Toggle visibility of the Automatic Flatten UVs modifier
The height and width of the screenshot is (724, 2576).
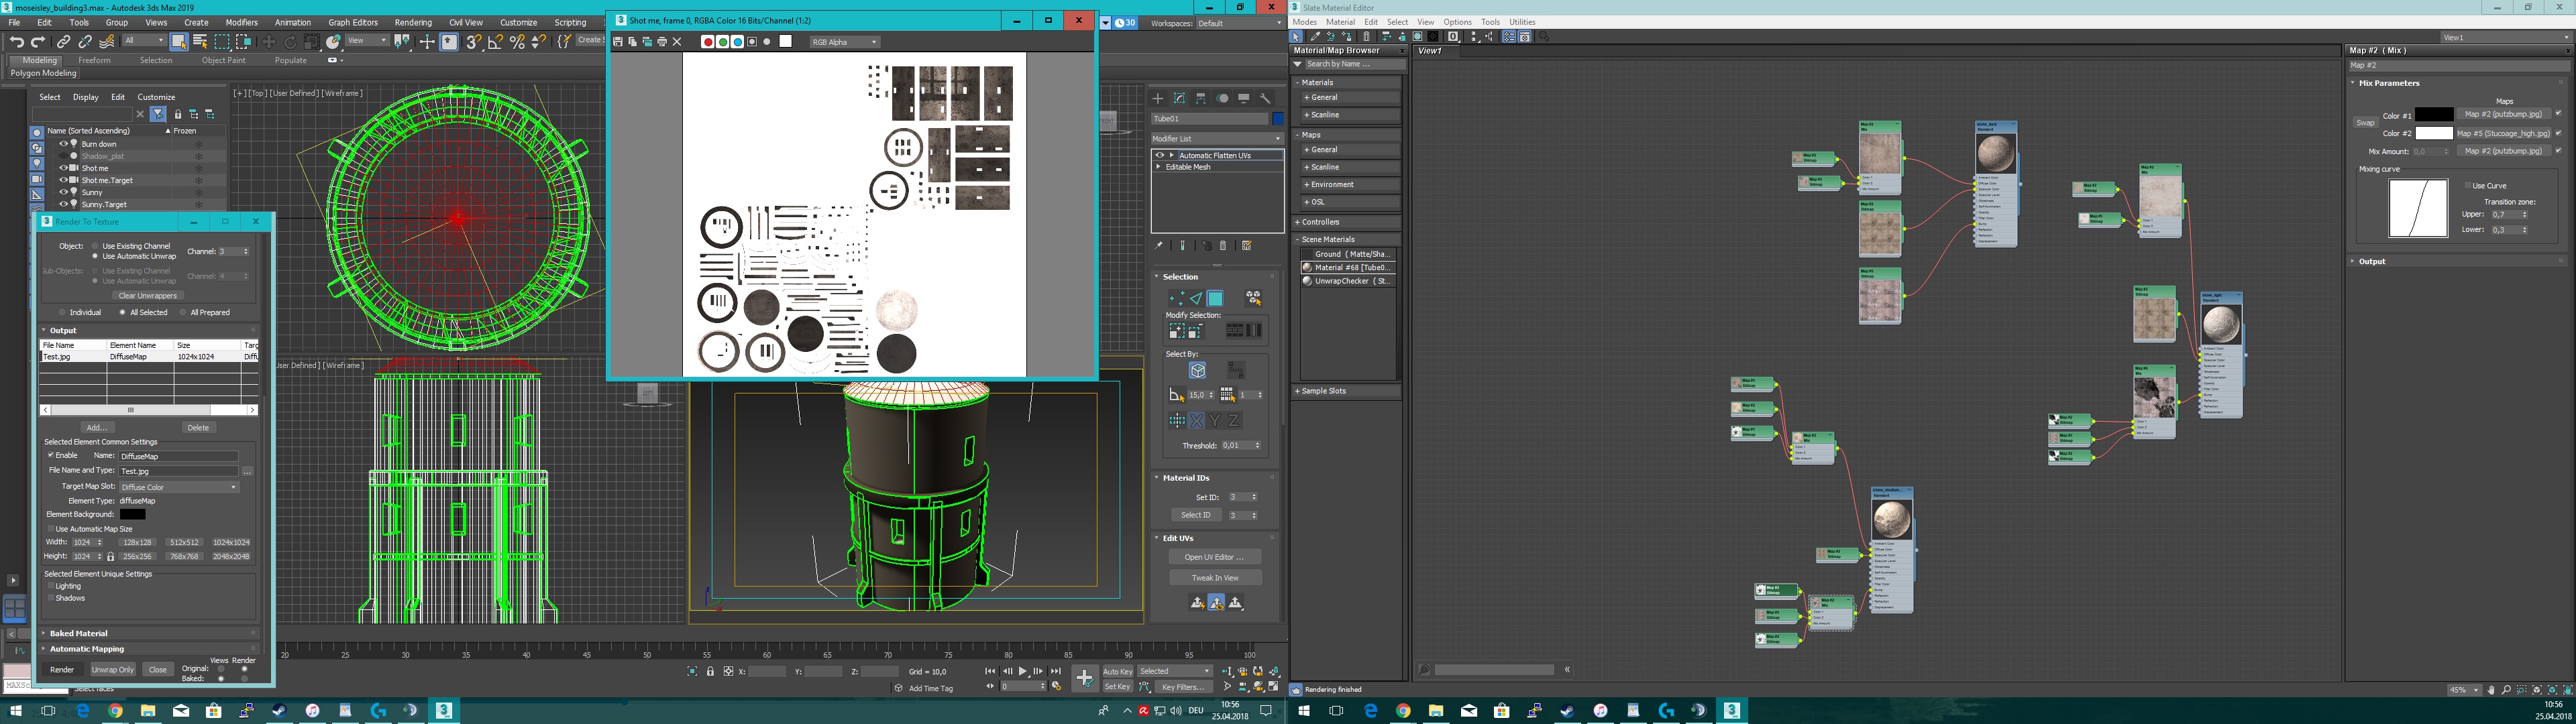[1160, 156]
